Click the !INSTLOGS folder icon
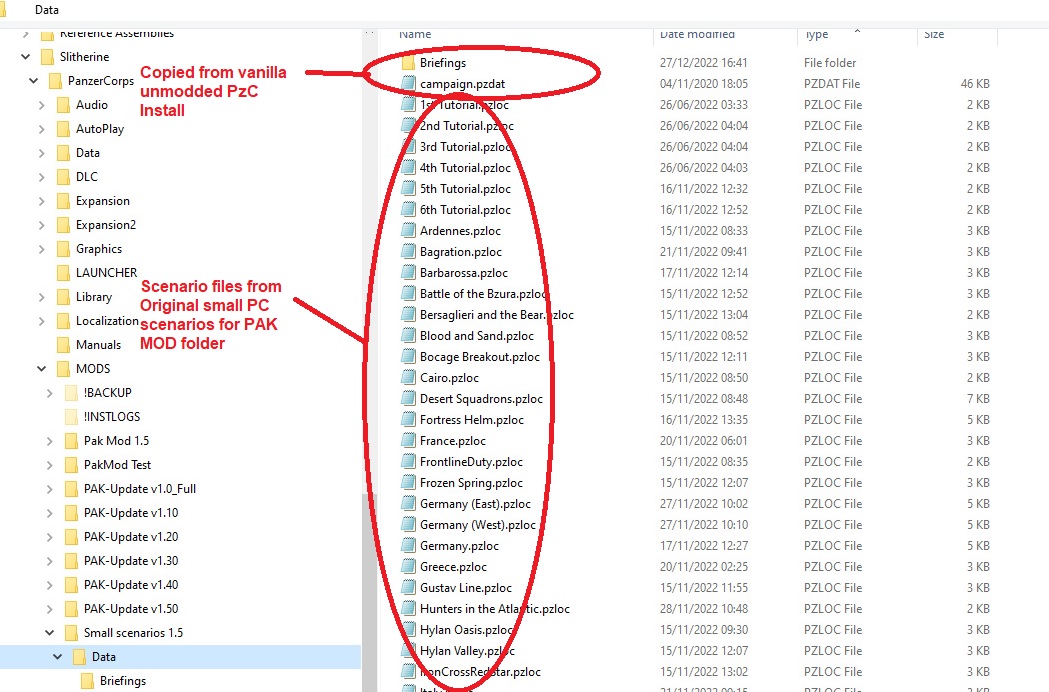The image size is (1049, 692). pyautogui.click(x=71, y=417)
